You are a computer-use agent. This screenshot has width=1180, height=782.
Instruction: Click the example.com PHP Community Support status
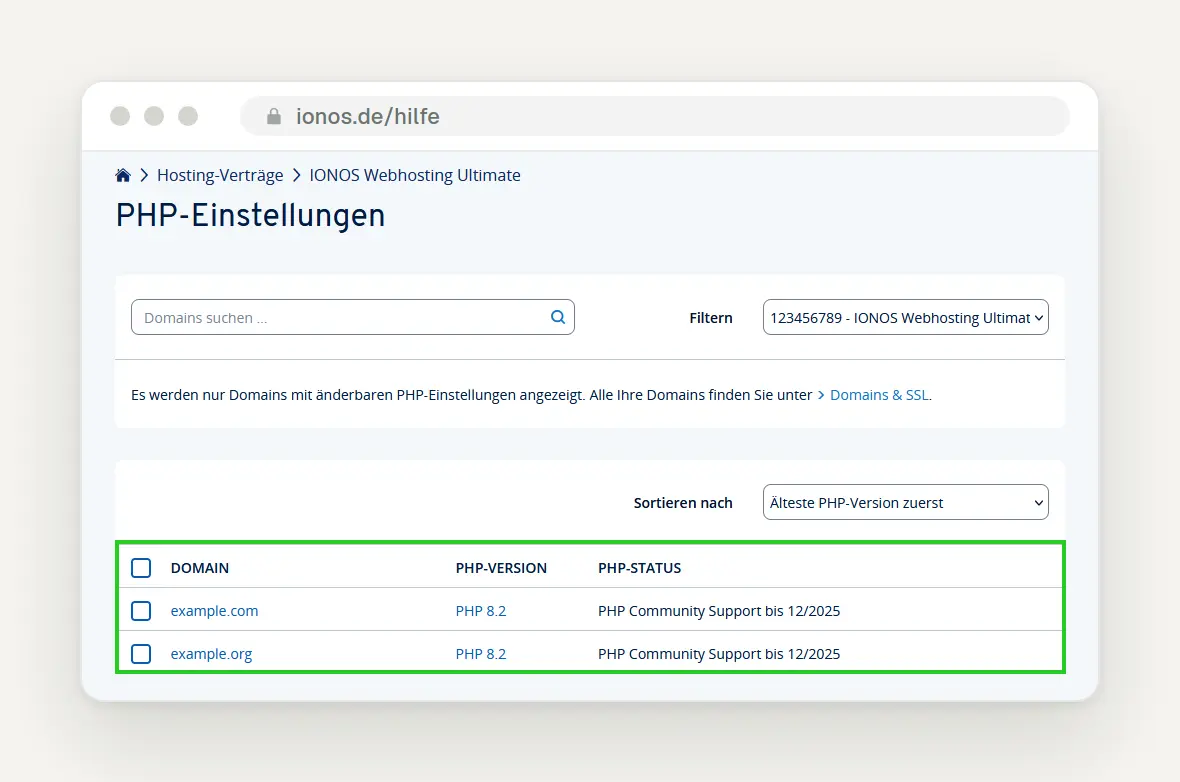point(719,611)
